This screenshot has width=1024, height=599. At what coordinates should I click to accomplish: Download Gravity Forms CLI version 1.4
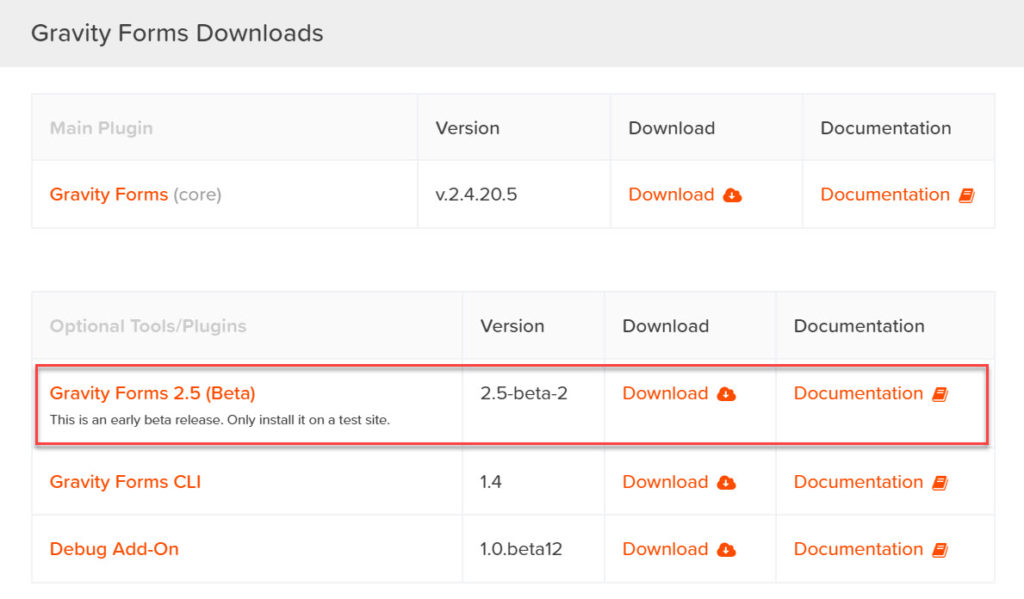tap(665, 481)
